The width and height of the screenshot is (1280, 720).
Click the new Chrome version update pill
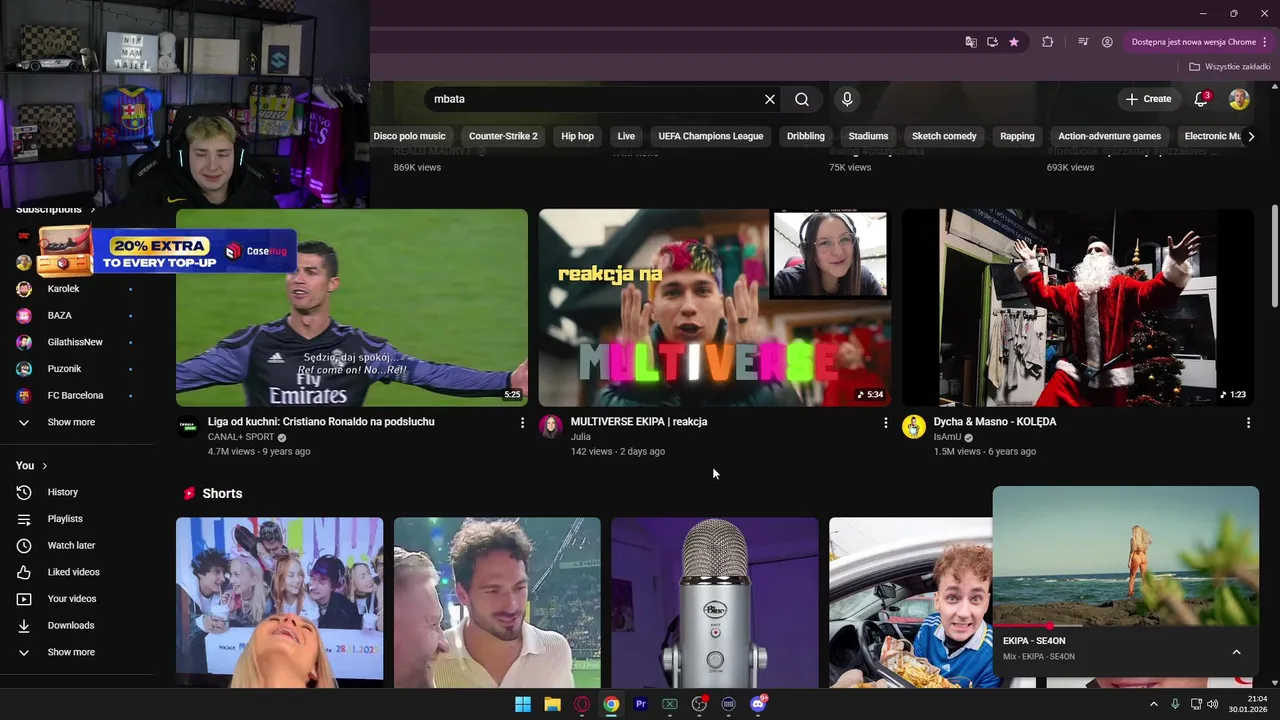click(1194, 42)
